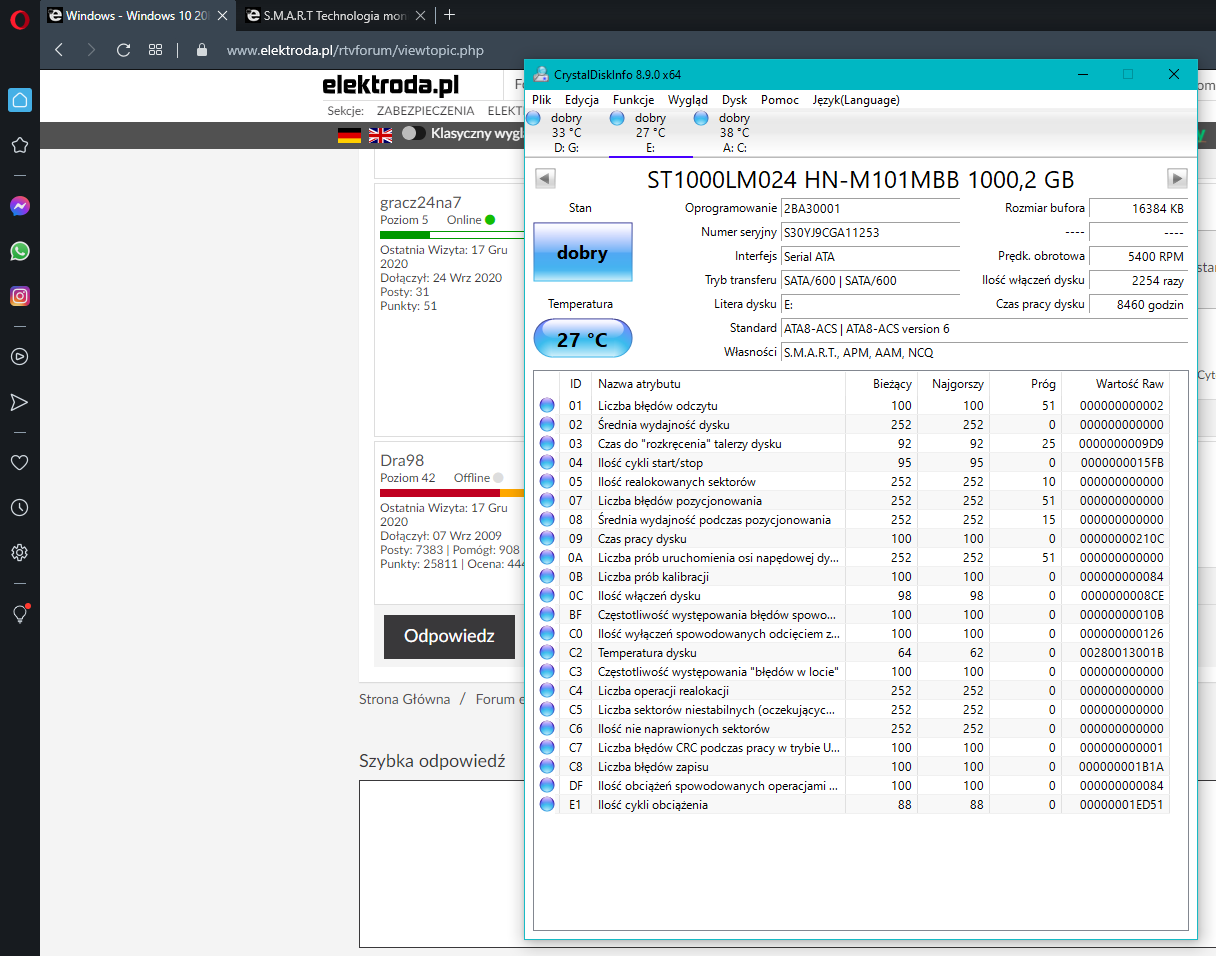
Task: Select Temperatura dysku attribute row
Action: pyautogui.click(x=852, y=653)
